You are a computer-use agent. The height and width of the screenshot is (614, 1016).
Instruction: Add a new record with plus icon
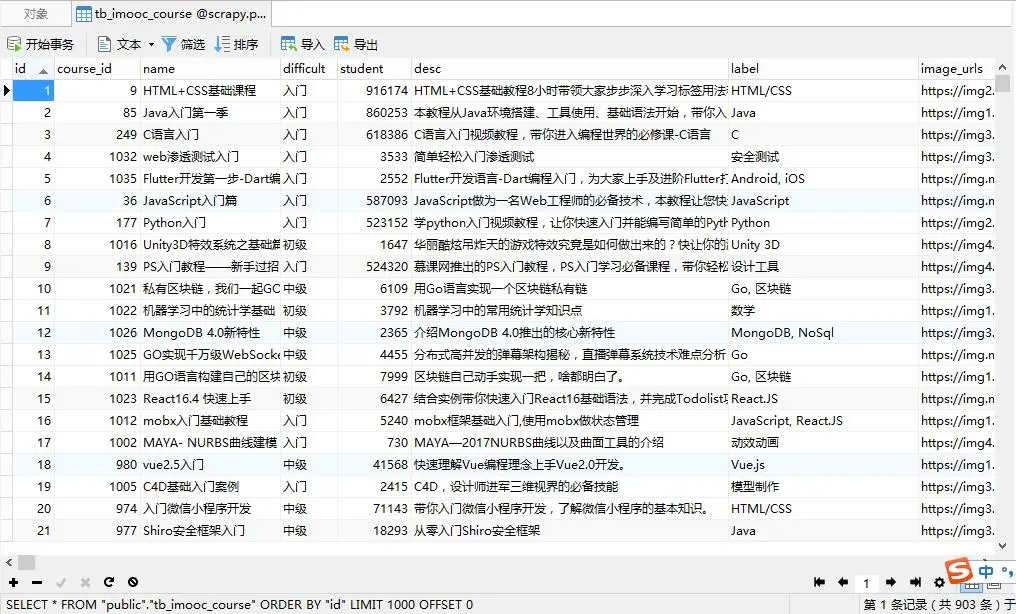tap(13, 582)
